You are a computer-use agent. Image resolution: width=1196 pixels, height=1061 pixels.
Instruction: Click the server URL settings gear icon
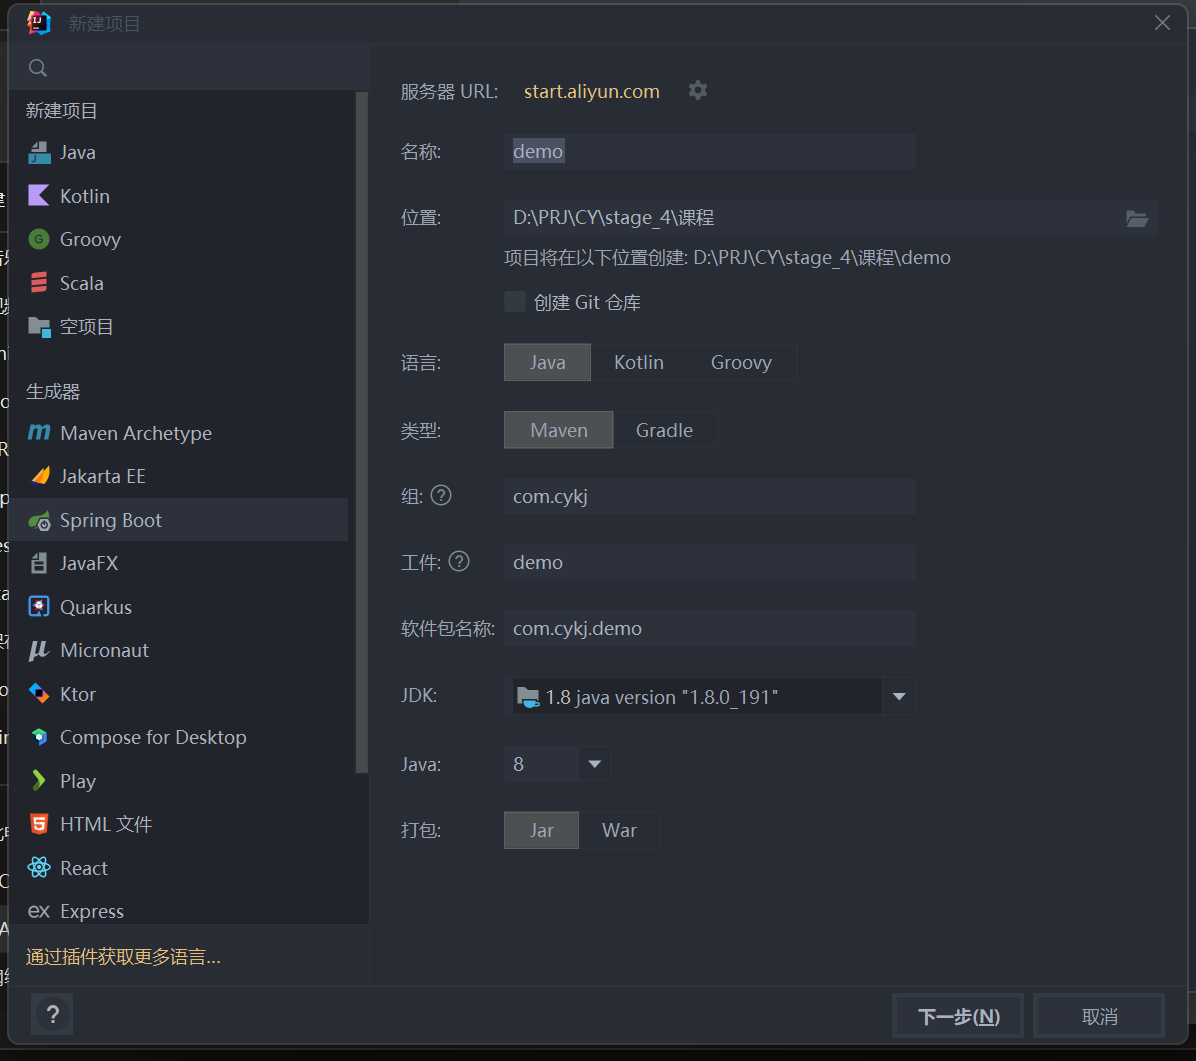[698, 90]
